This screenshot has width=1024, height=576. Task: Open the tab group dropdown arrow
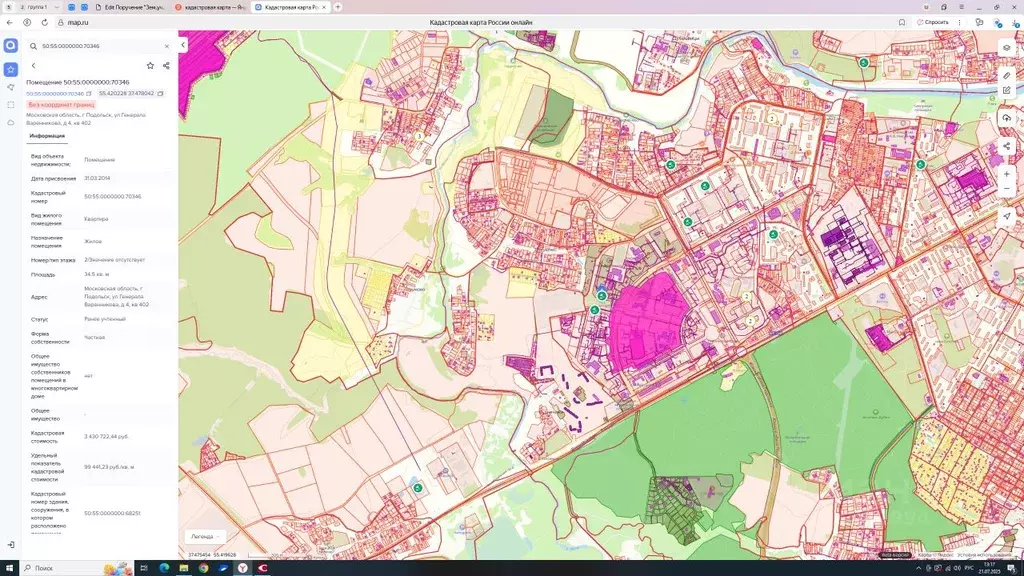tap(58, 7)
